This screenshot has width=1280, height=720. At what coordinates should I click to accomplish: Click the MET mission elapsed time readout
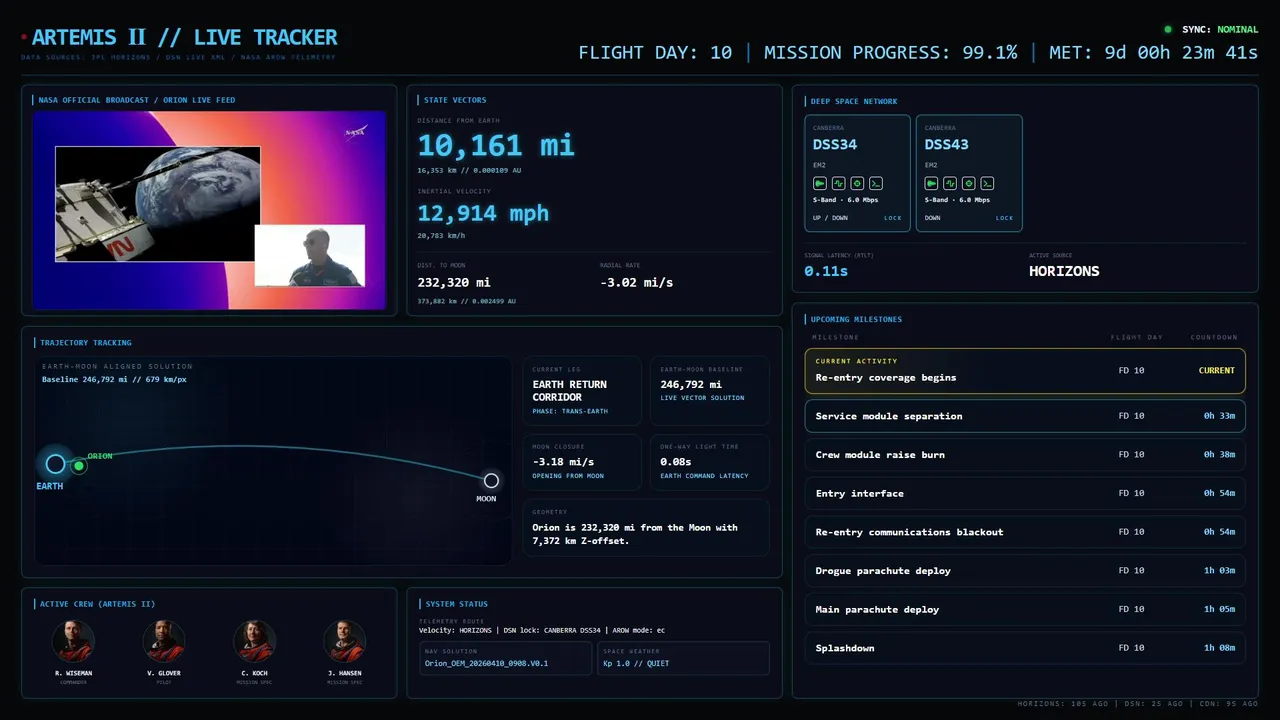[1153, 53]
